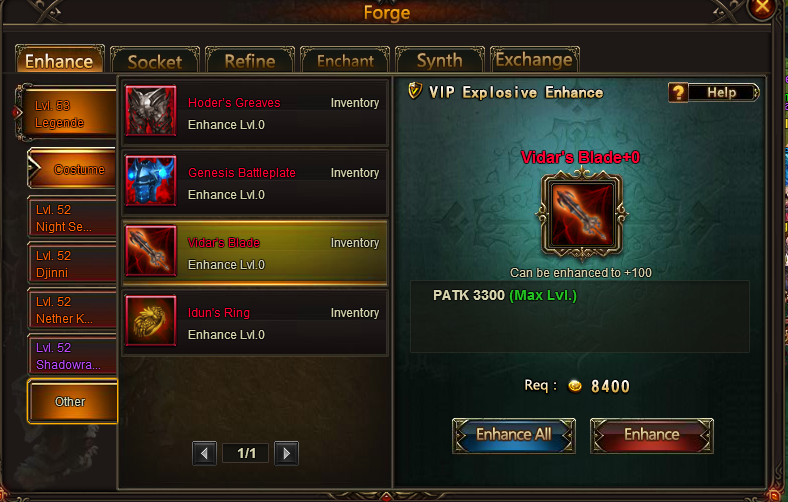This screenshot has width=788, height=502.
Task: Click the red Enhance button
Action: tap(652, 435)
